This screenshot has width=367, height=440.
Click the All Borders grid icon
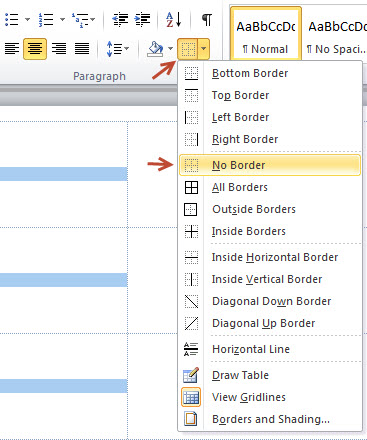191,187
